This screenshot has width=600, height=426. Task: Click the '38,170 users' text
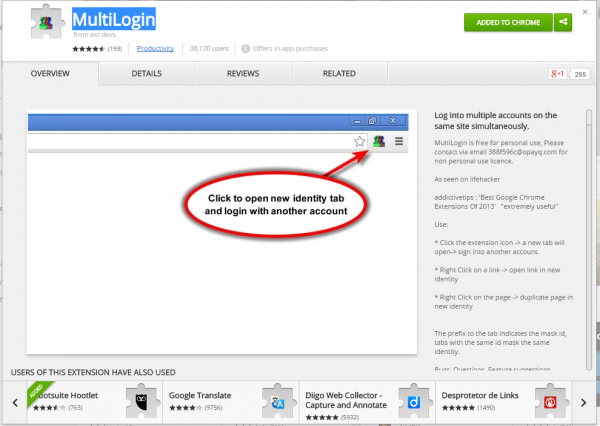(x=209, y=49)
